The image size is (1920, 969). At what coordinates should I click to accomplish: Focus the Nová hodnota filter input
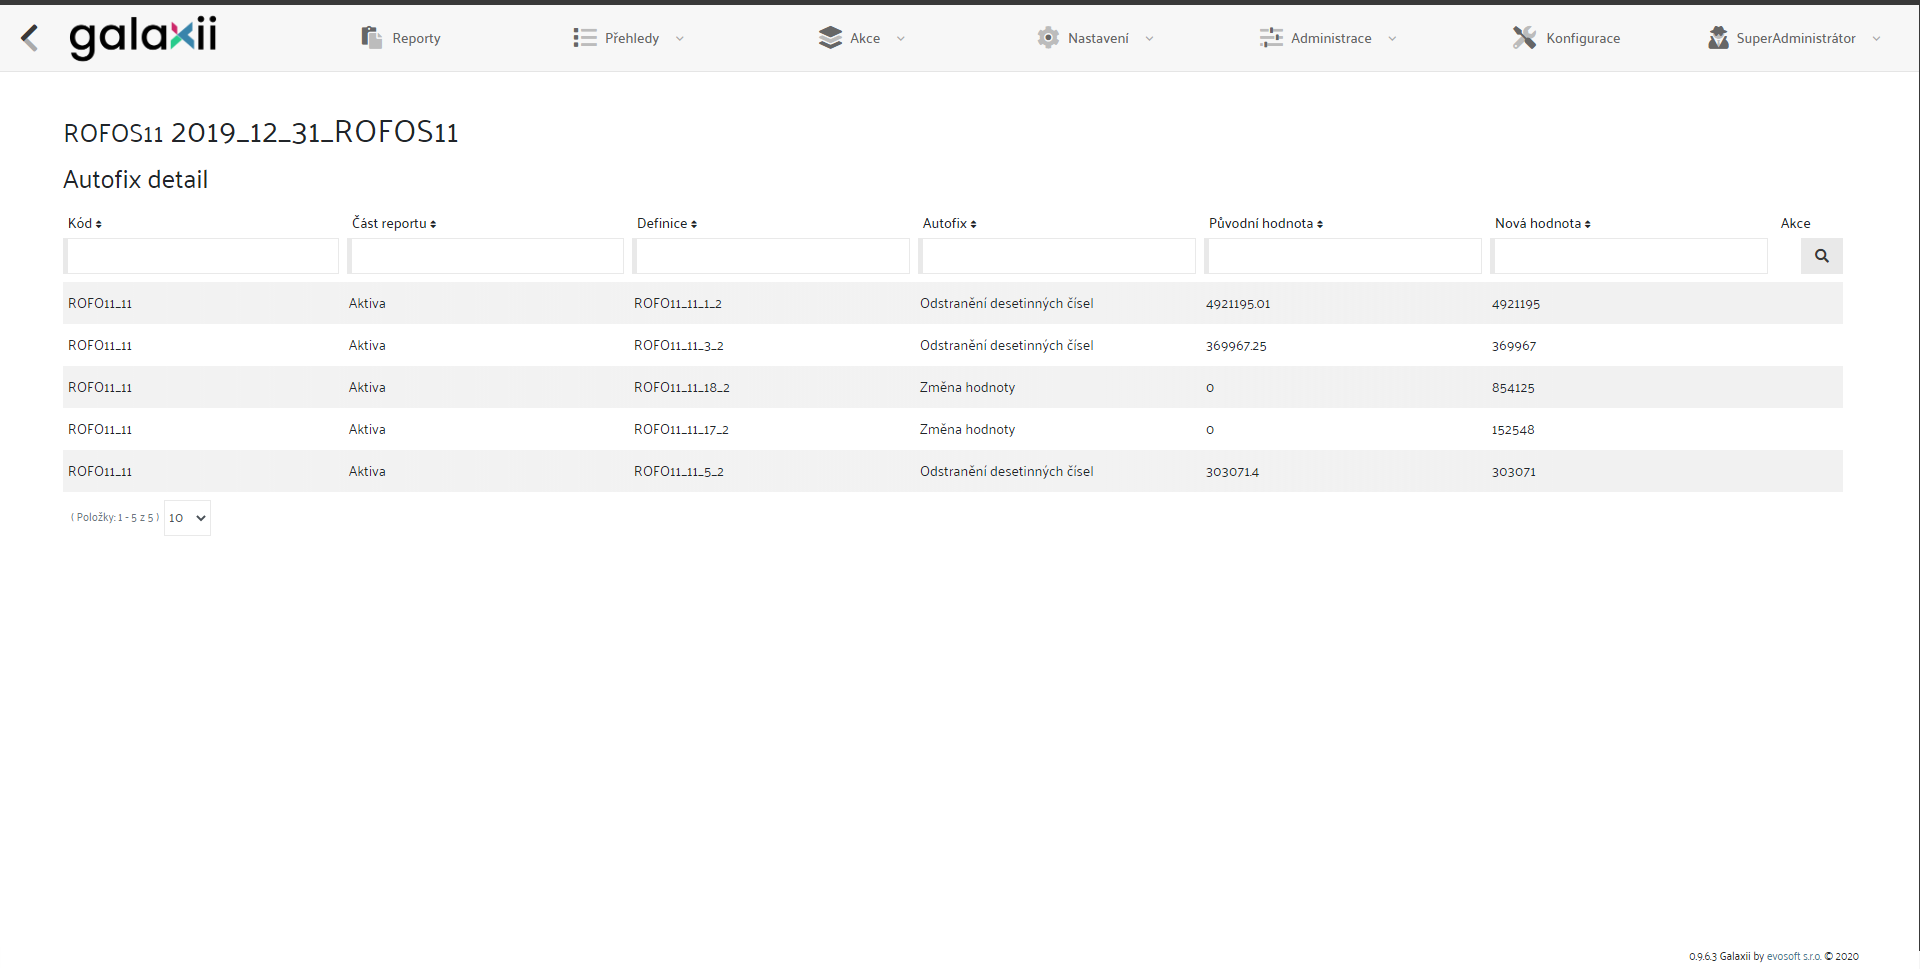(x=1631, y=256)
